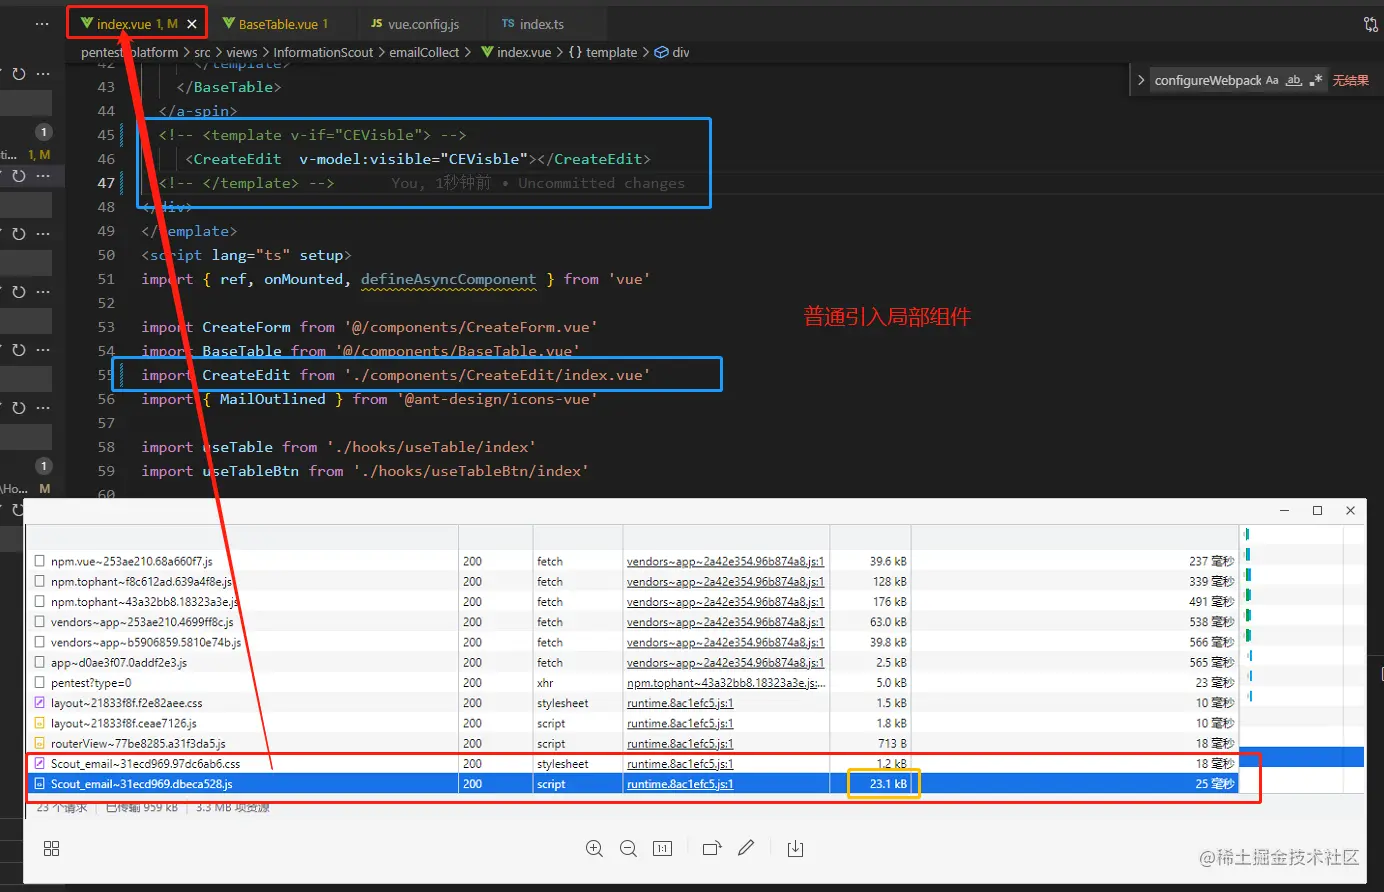Click file icon of npm.tophant~f8c612ad.639a4f8e.js row
Image resolution: width=1384 pixels, height=892 pixels.
(x=40, y=581)
